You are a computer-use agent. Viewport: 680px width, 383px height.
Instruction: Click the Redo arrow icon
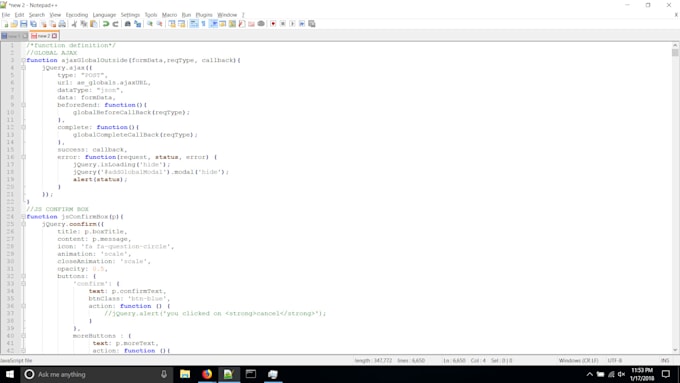tap(115, 24)
